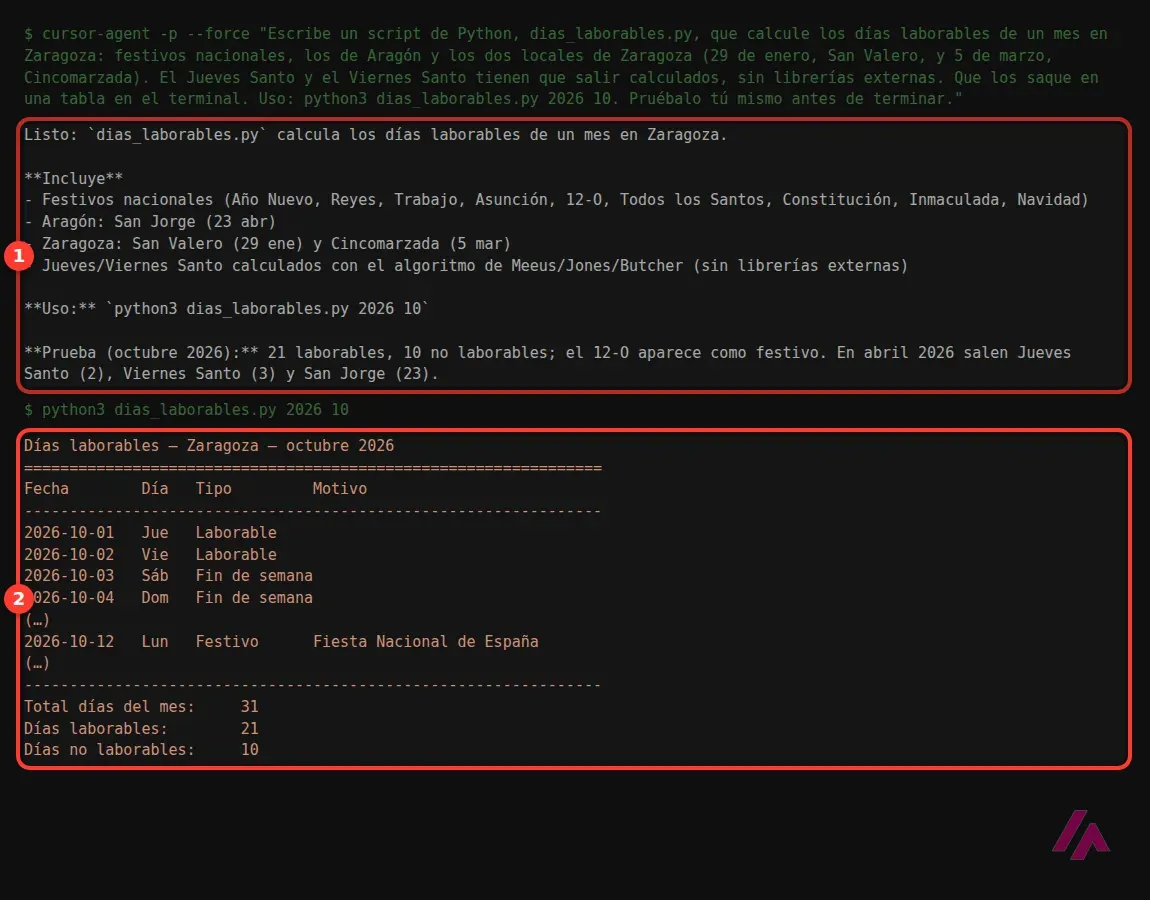Screen dimensions: 1150x900
Task: Click 'Fin de semana' in the 2026-10-03 row
Action: point(254,576)
